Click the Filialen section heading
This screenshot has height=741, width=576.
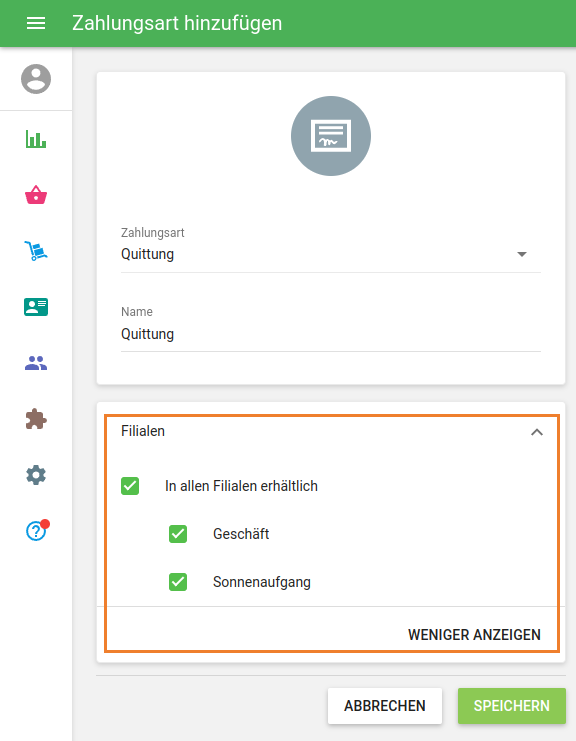pyautogui.click(x=143, y=431)
